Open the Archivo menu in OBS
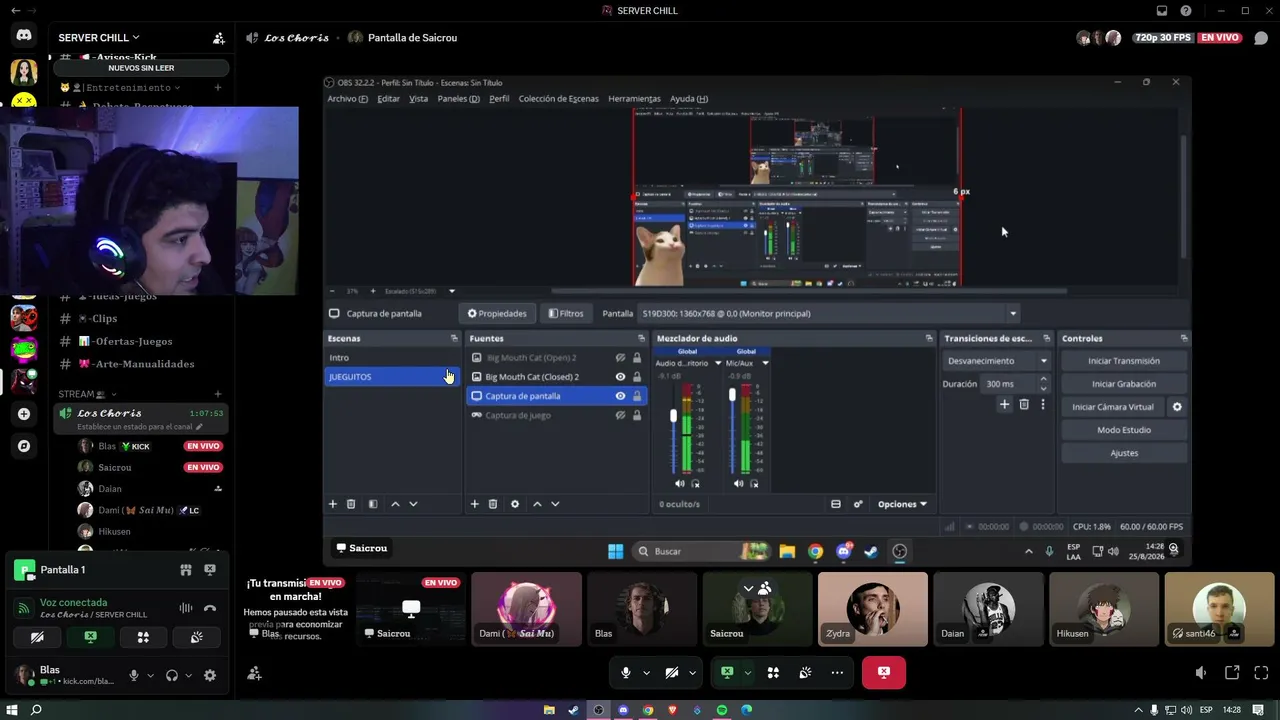 (x=347, y=99)
